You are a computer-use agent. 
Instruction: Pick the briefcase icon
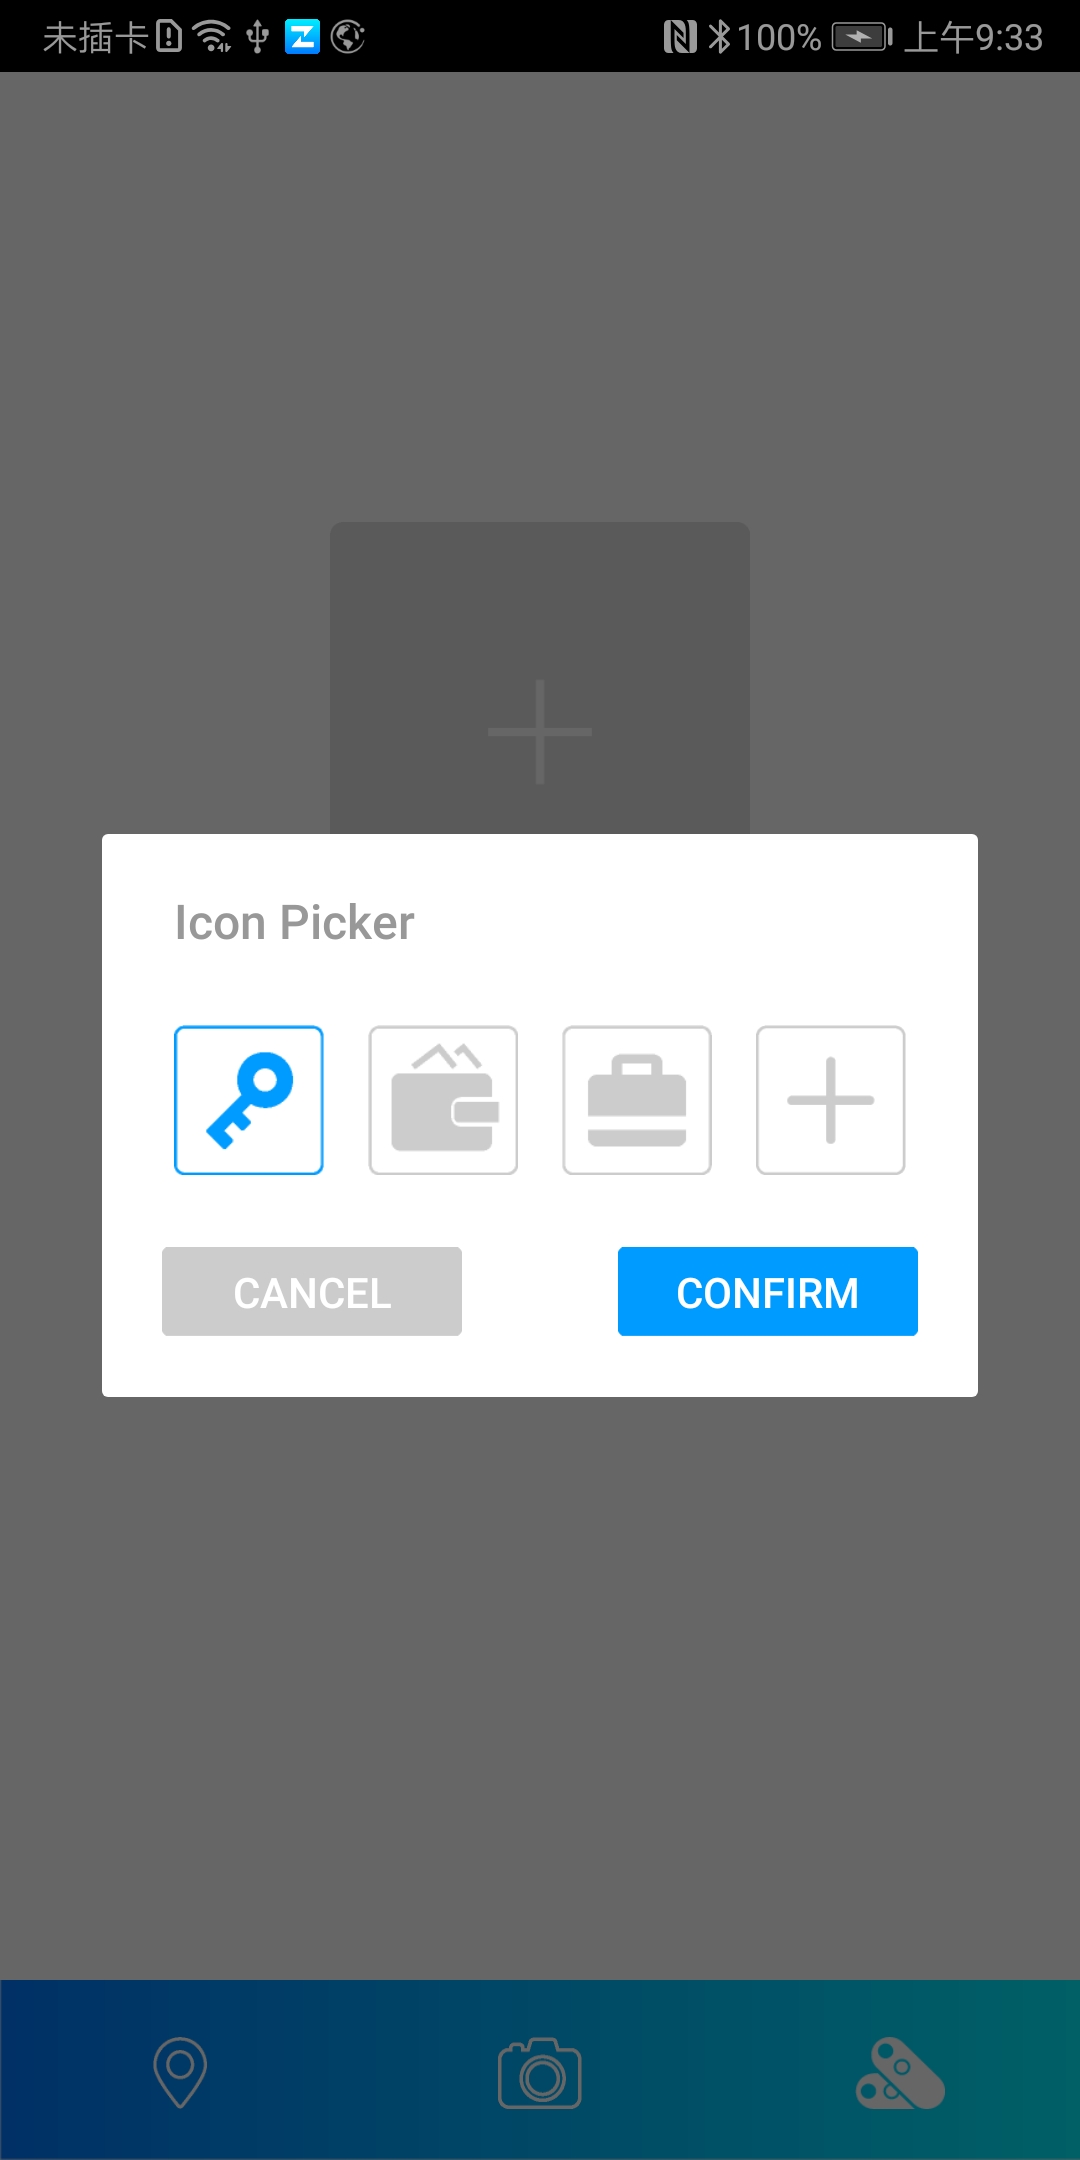637,1100
